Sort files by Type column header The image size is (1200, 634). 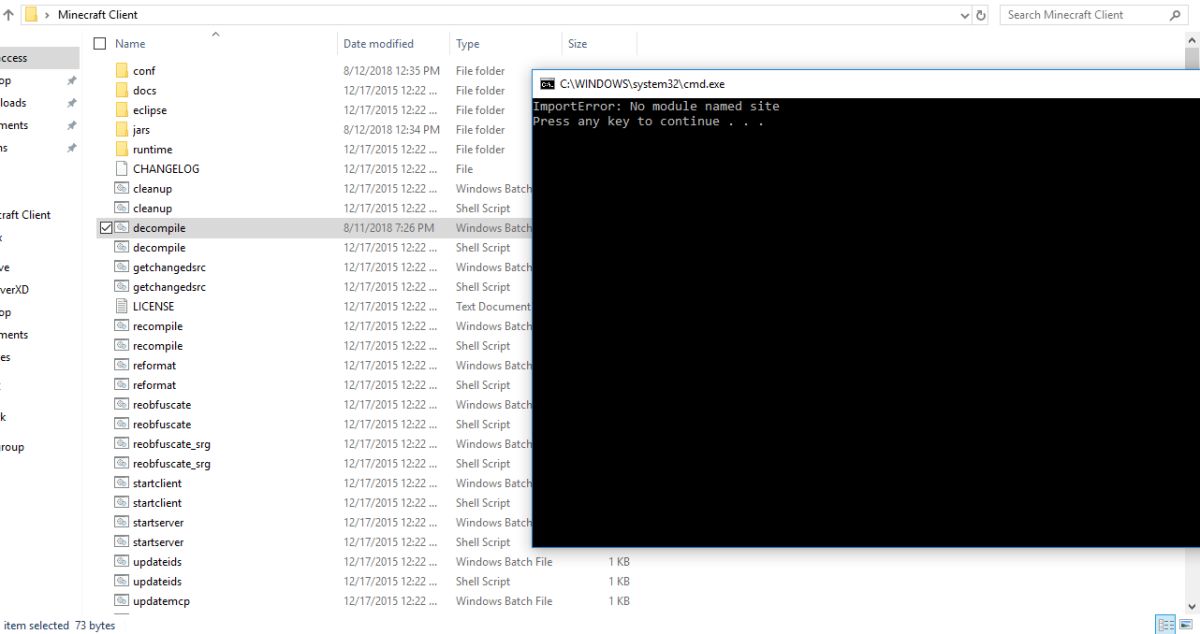click(x=467, y=44)
